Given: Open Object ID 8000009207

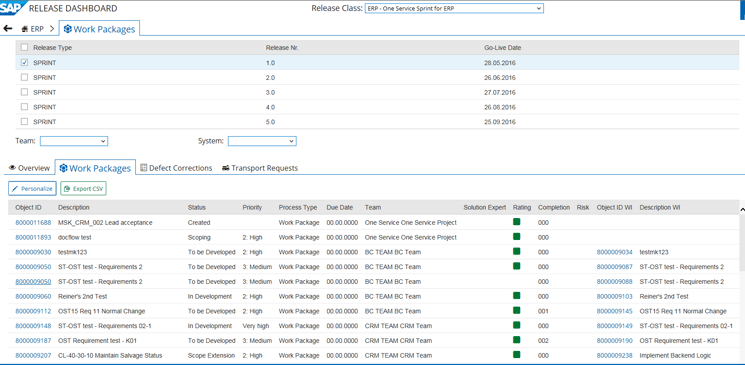Looking at the screenshot, I should (x=33, y=355).
